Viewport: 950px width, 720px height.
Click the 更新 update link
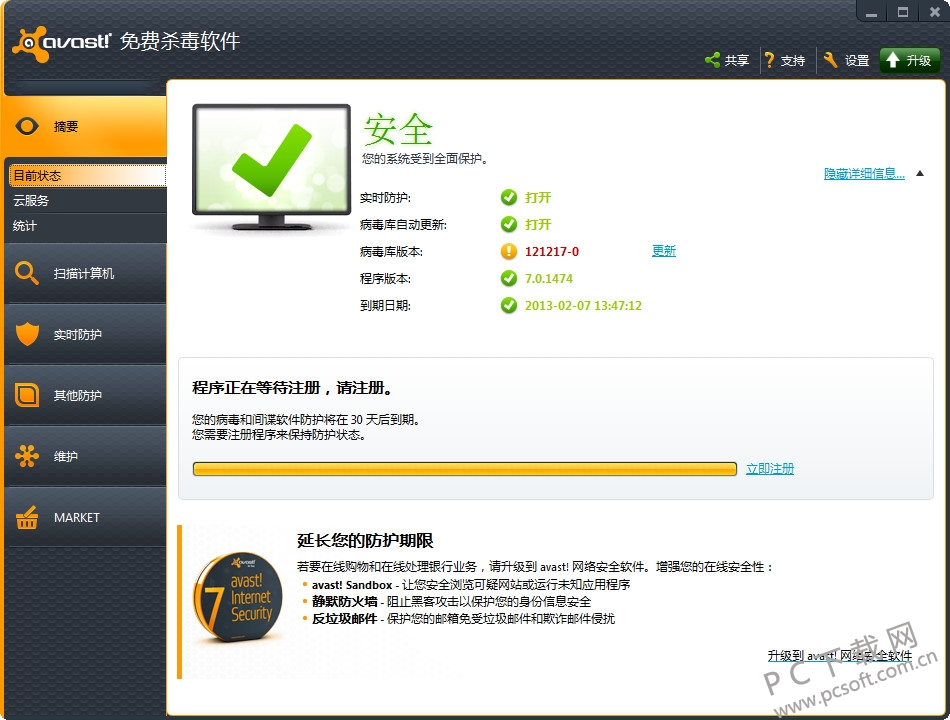pyautogui.click(x=664, y=251)
